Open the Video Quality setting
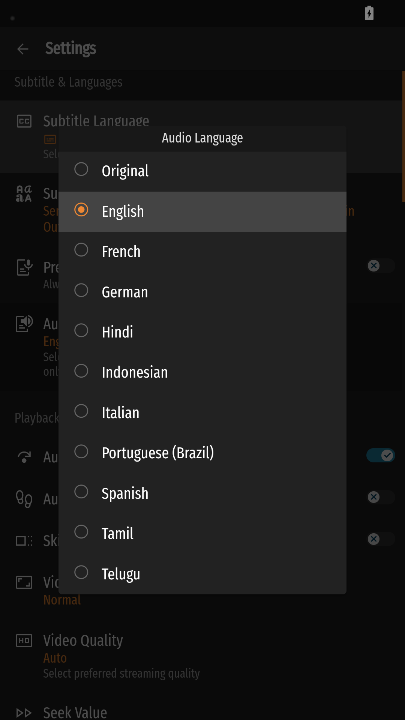The height and width of the screenshot is (720, 405). tap(202, 656)
